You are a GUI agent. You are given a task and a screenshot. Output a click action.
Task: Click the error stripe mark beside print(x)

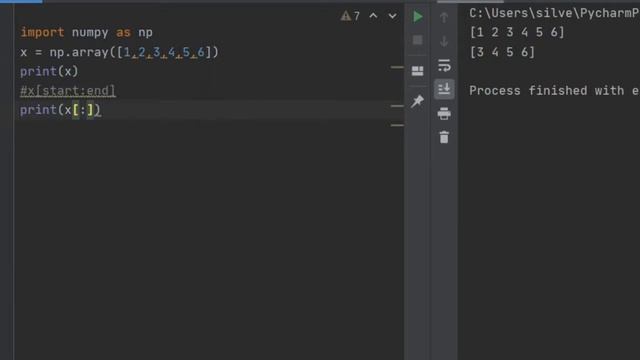pos(397,67)
